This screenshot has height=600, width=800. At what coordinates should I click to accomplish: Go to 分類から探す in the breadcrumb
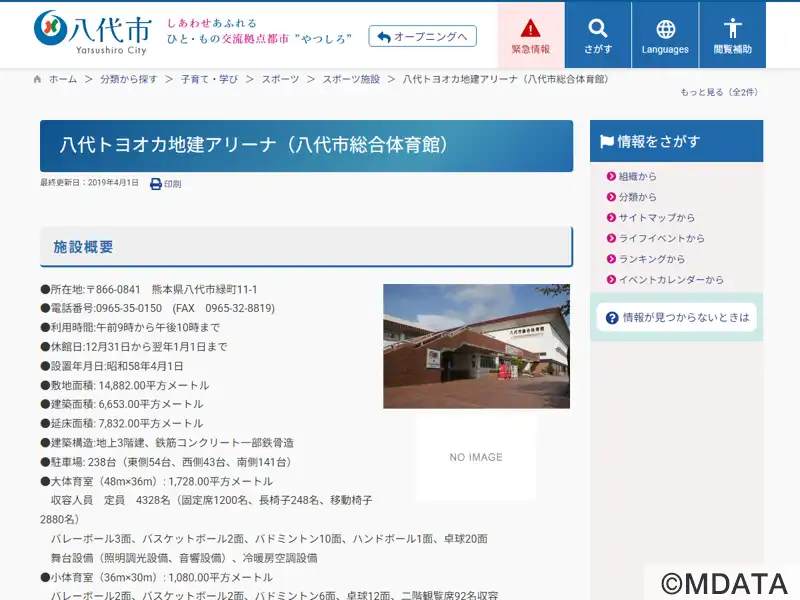click(x=129, y=79)
